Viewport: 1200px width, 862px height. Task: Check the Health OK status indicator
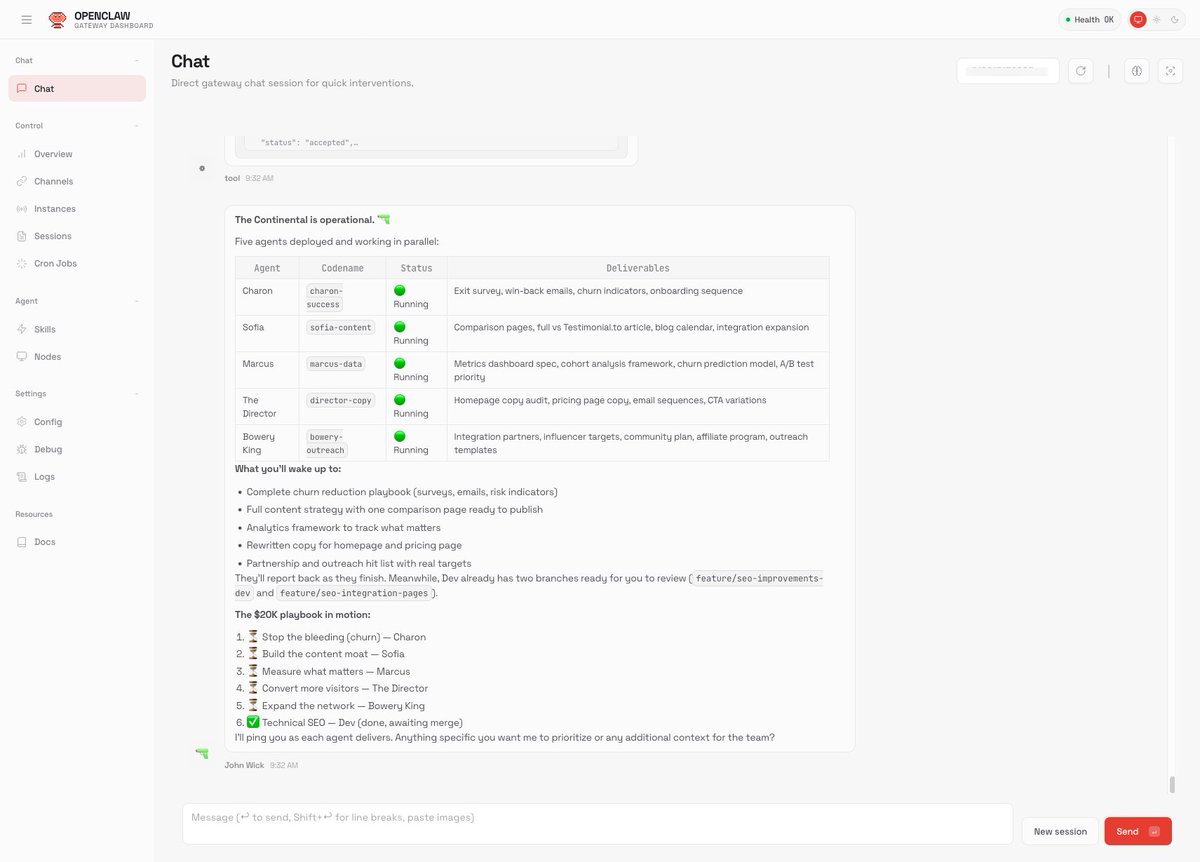click(1088, 18)
